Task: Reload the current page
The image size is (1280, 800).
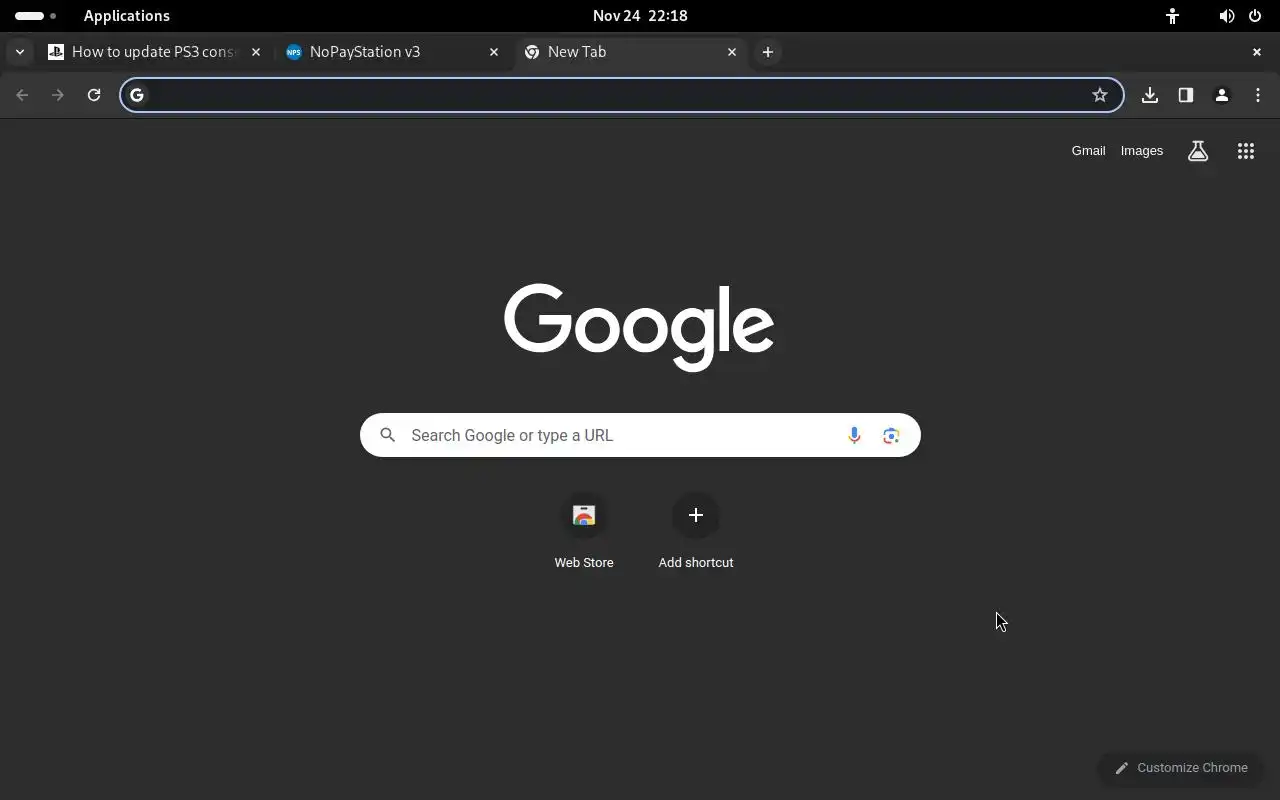Action: pos(94,95)
